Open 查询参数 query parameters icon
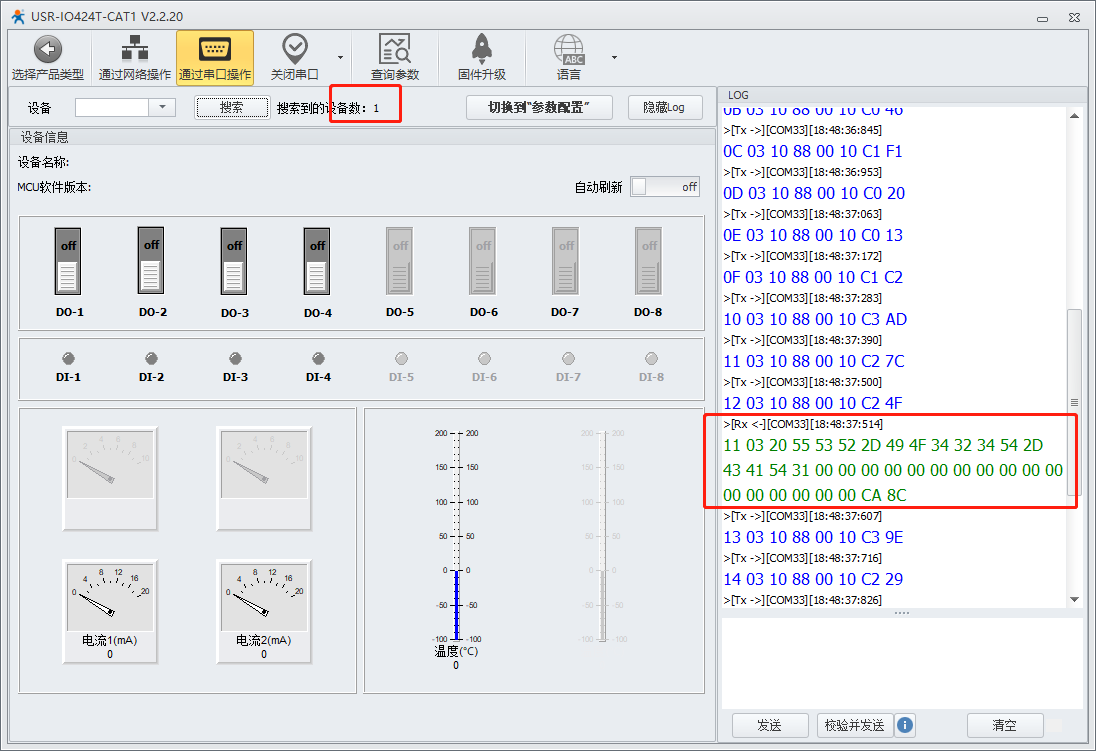 394,49
